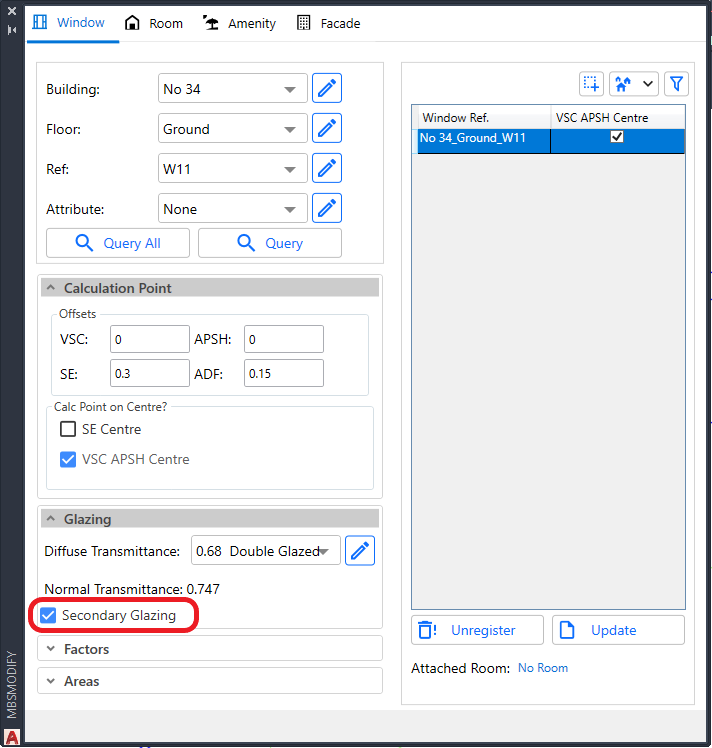Viewport: 712px width, 748px height.
Task: Switch to the Room tab
Action: tap(154, 23)
